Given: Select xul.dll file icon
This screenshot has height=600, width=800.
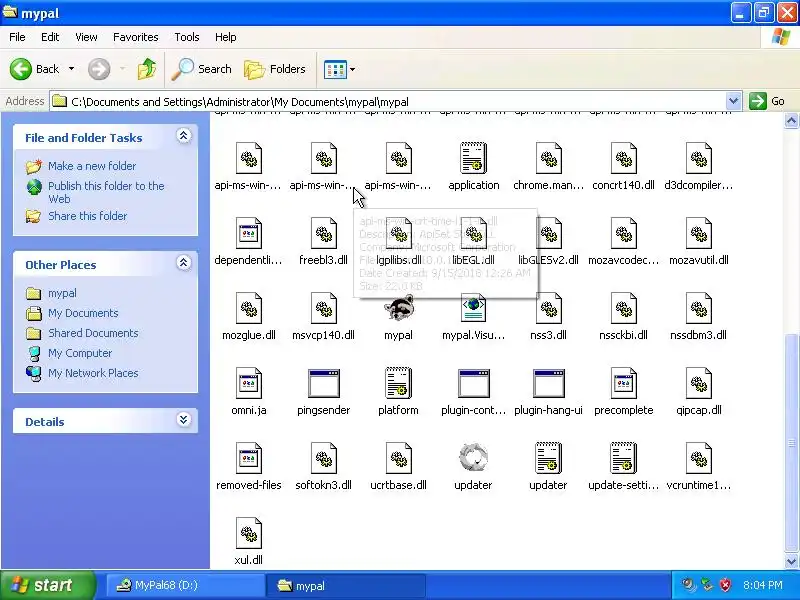Looking at the screenshot, I should click(x=248, y=533).
